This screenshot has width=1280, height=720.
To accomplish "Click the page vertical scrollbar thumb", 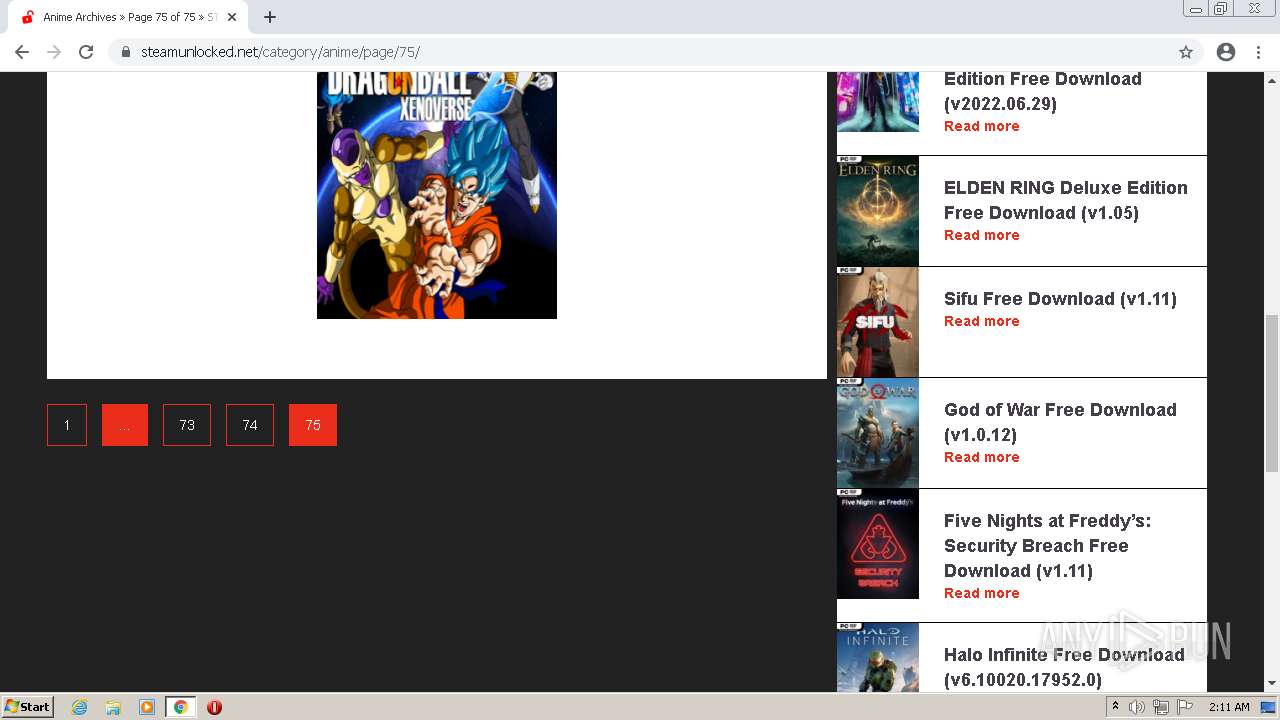I will coord(1272,392).
